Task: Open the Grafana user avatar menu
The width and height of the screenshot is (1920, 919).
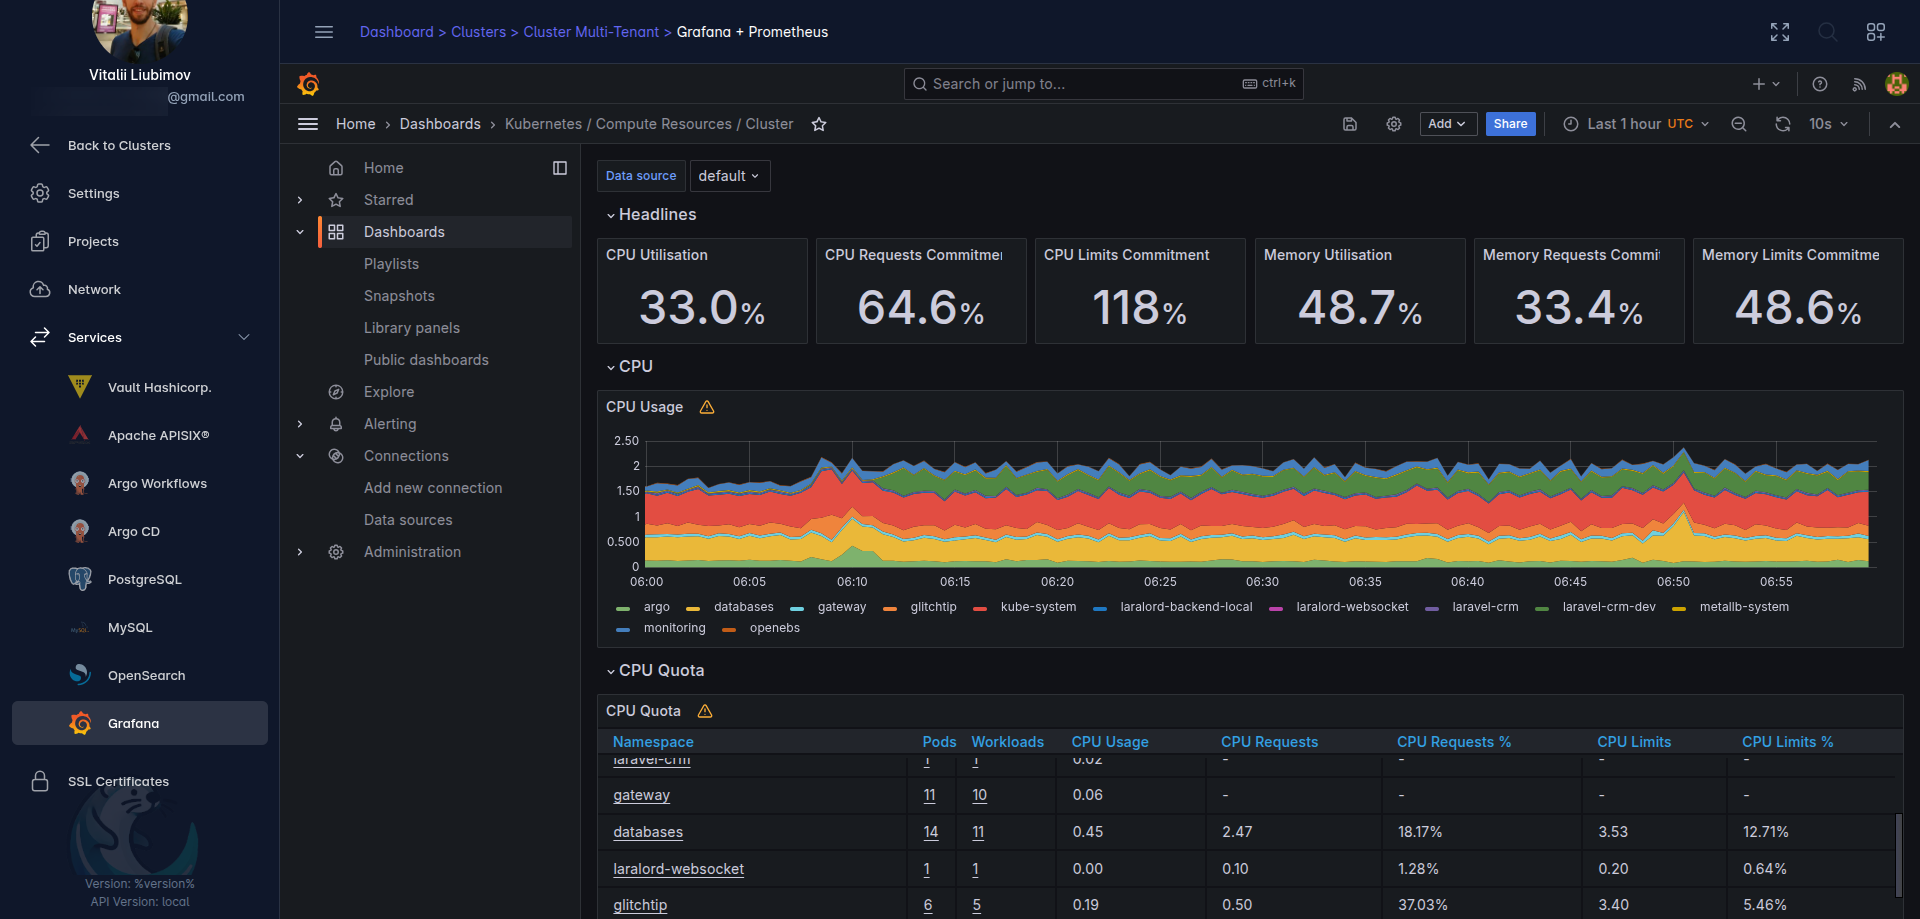Action: [1896, 84]
